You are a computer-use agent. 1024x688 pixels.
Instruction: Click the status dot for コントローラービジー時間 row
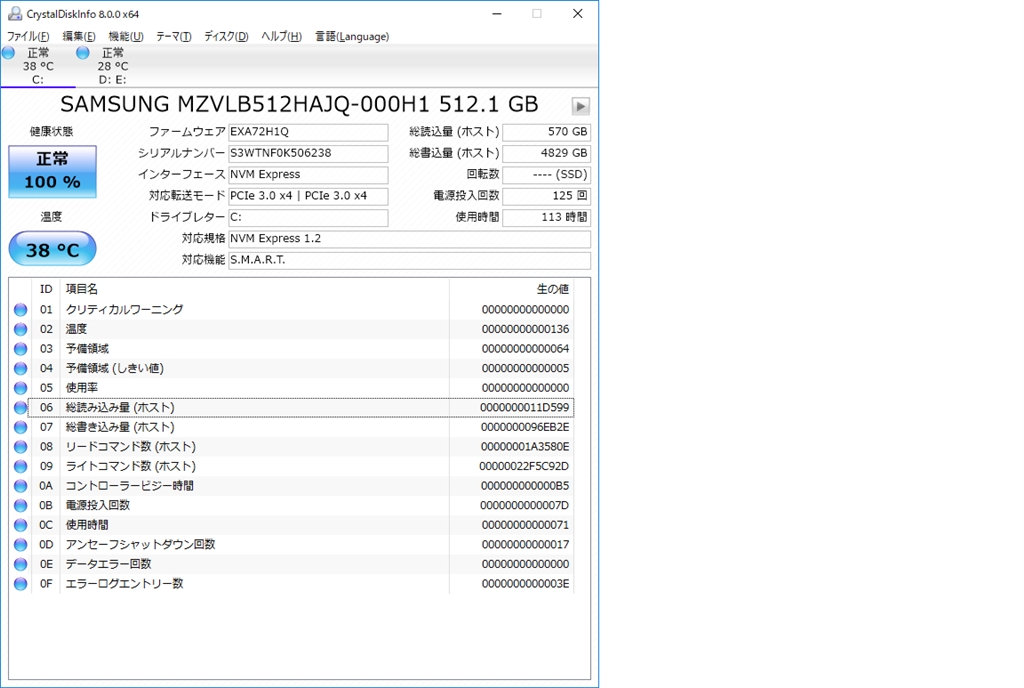coord(21,486)
